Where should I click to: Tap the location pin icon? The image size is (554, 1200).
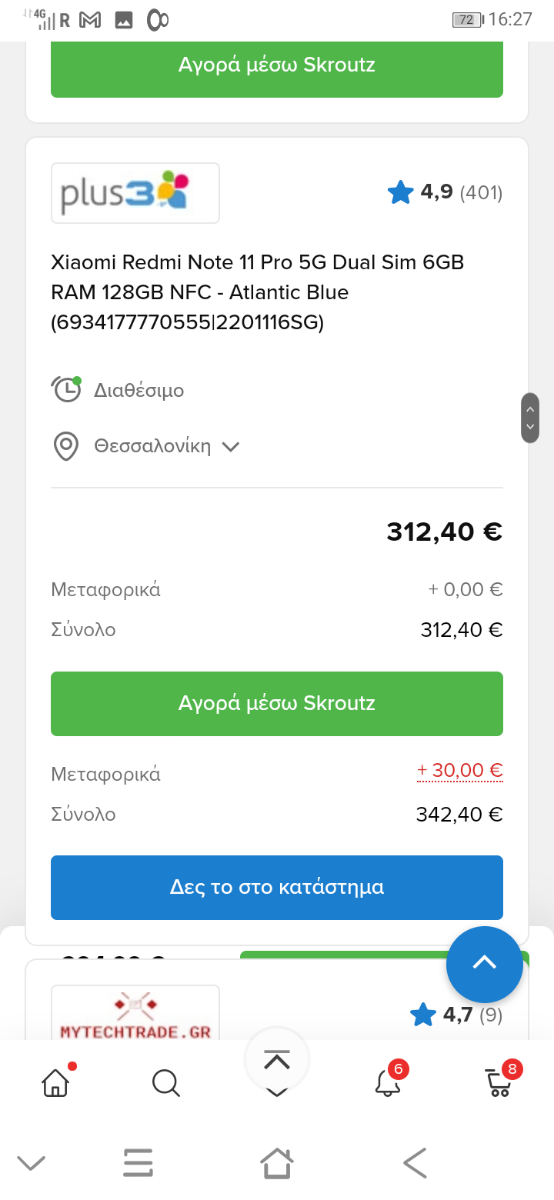tap(66, 446)
